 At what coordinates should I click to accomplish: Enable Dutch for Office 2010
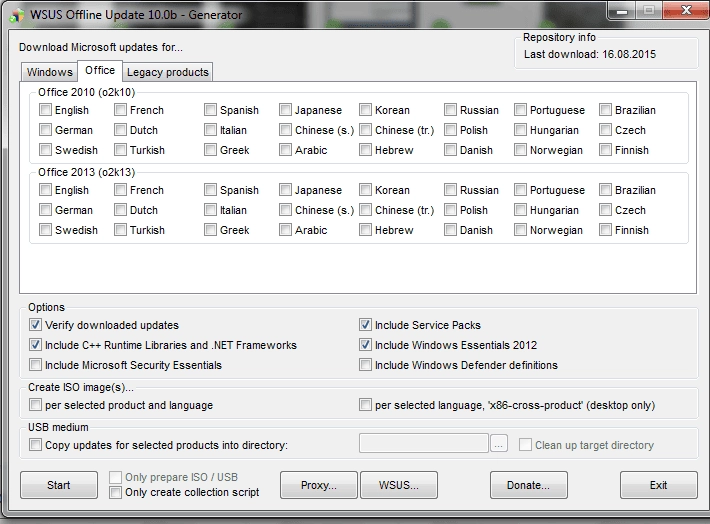[120, 130]
